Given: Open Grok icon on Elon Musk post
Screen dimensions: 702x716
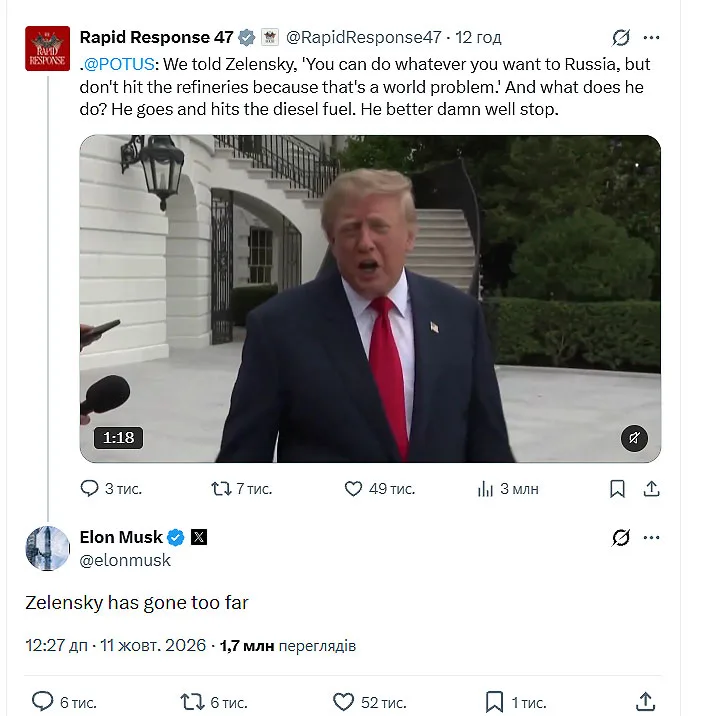Looking at the screenshot, I should (x=621, y=537).
